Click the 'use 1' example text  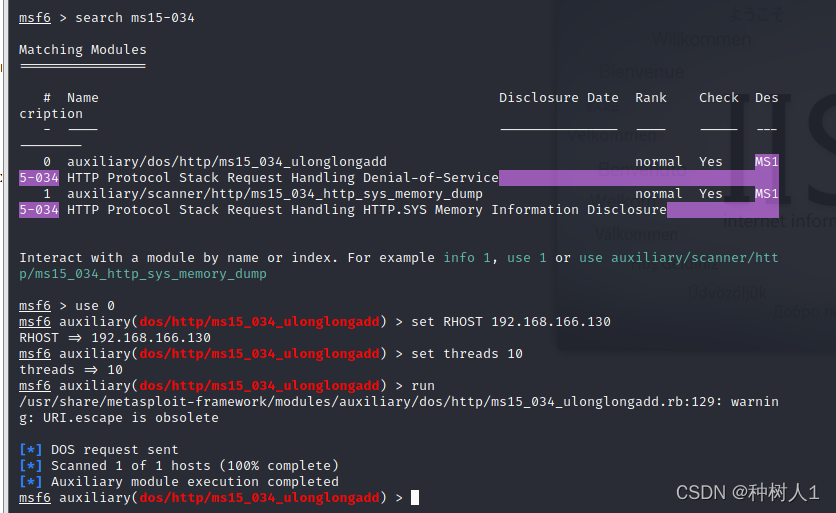coord(527,258)
